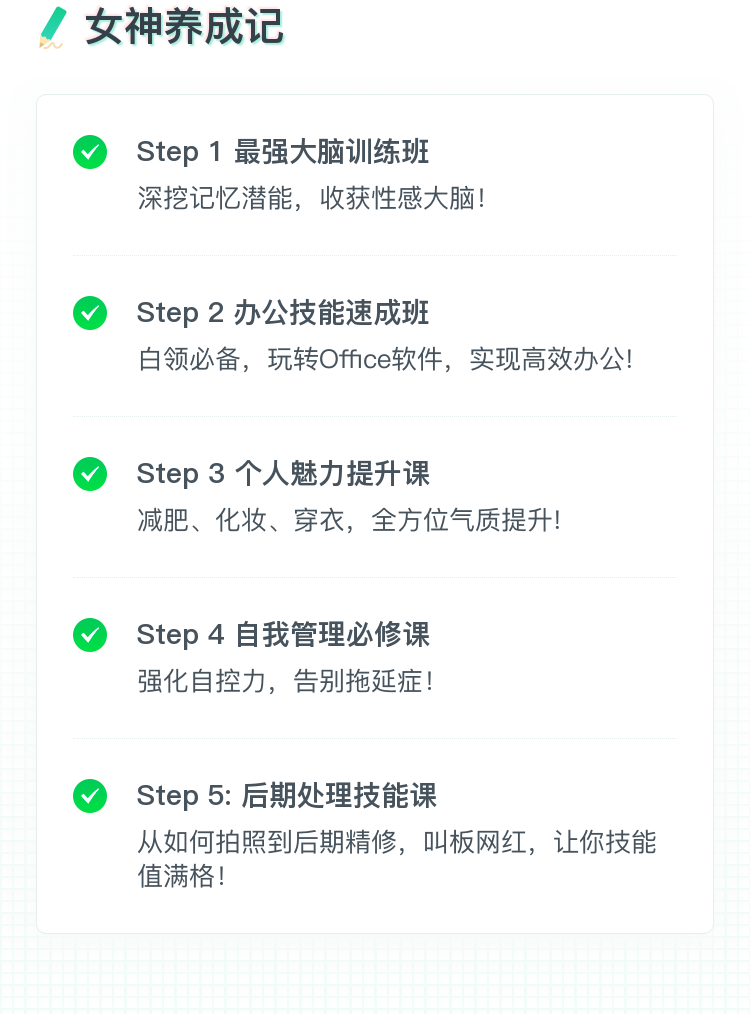
Task: Click description 强化自控力，告别拖延症
Action: pyautogui.click(x=285, y=681)
